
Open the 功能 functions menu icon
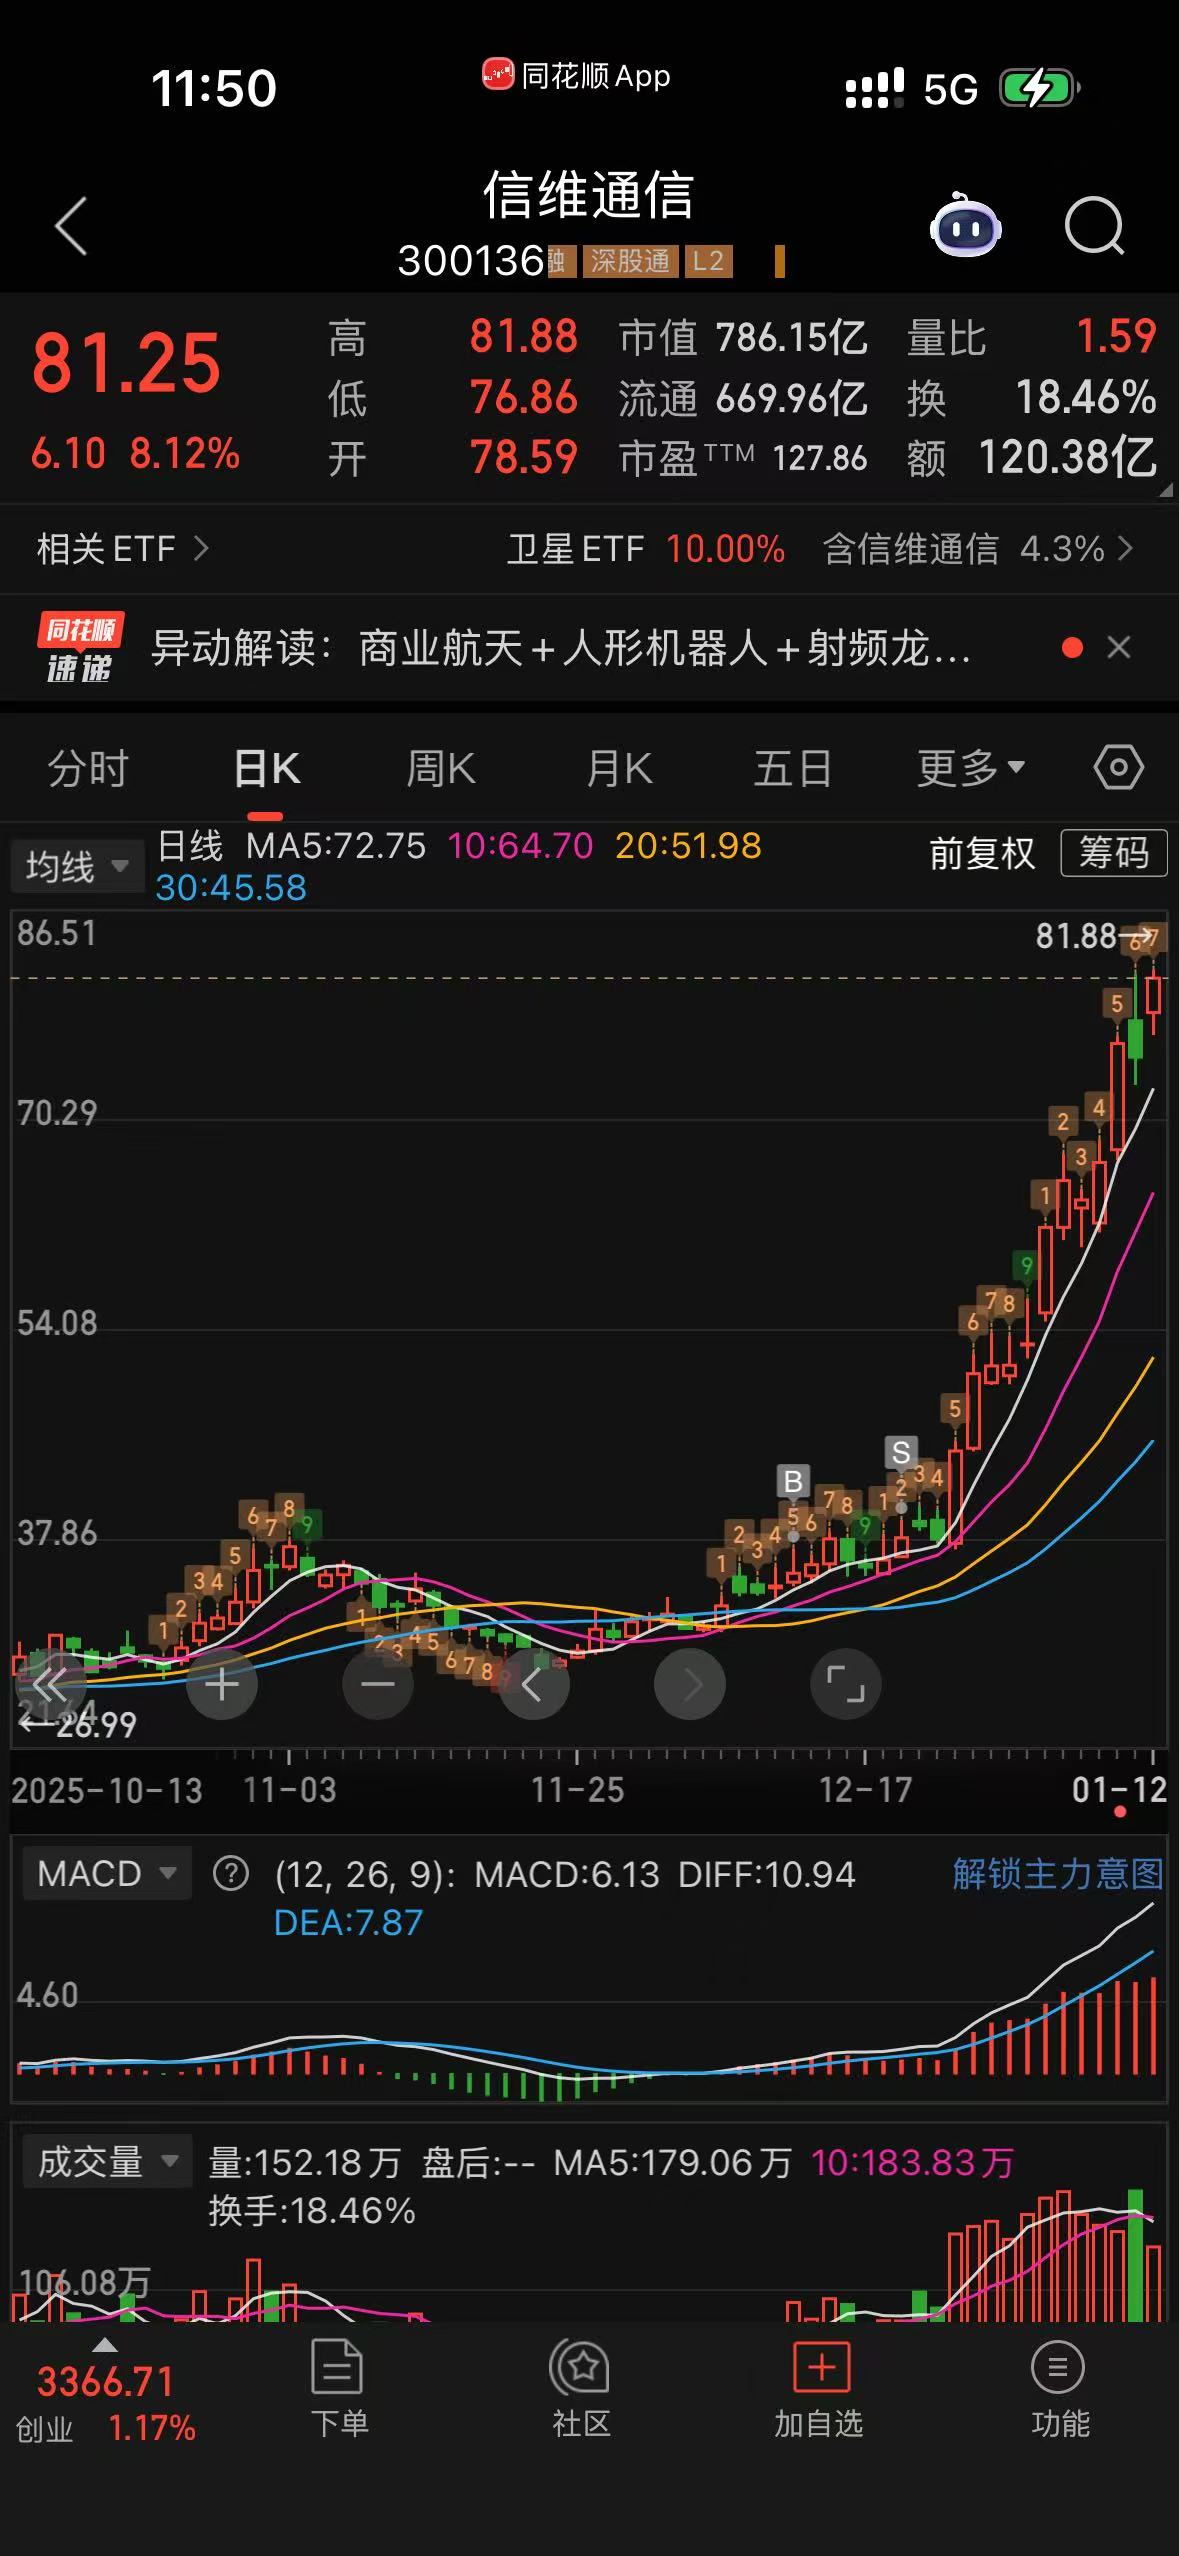pos(1059,2389)
